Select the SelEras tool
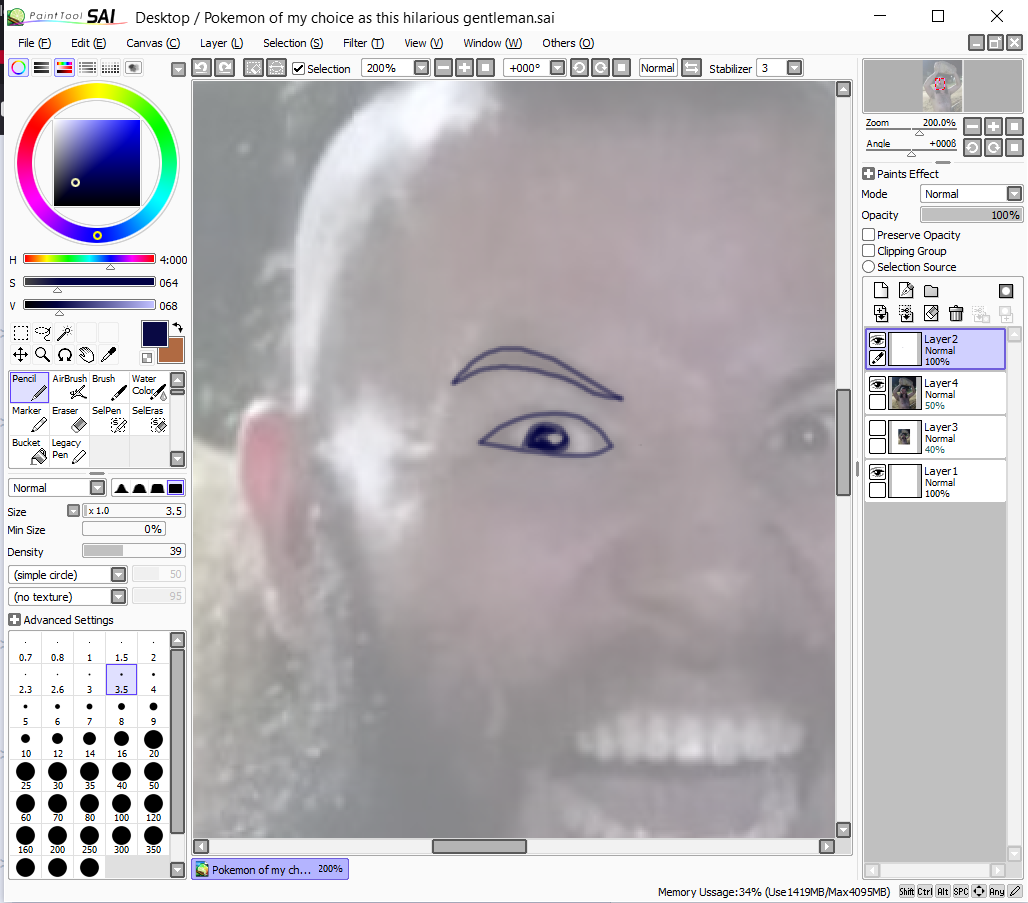1028x903 pixels. click(x=149, y=419)
